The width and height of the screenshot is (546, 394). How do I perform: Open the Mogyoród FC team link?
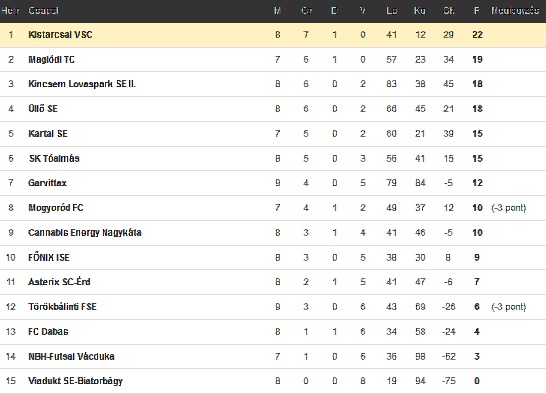[56, 208]
